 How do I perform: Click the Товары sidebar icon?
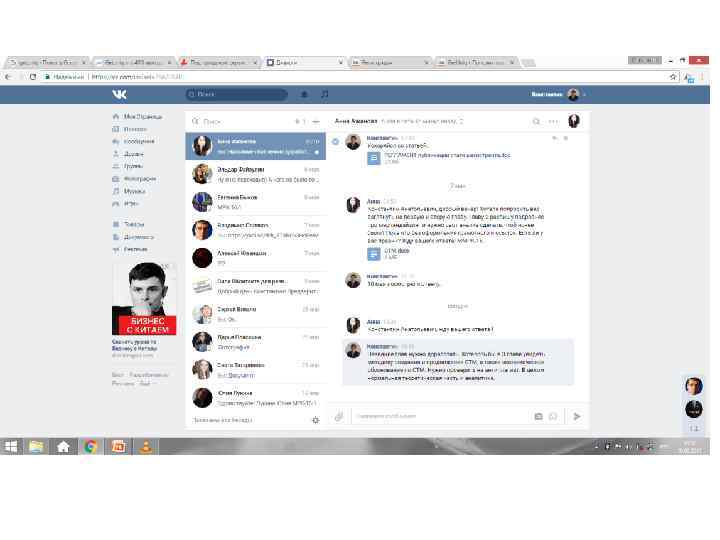pos(116,225)
